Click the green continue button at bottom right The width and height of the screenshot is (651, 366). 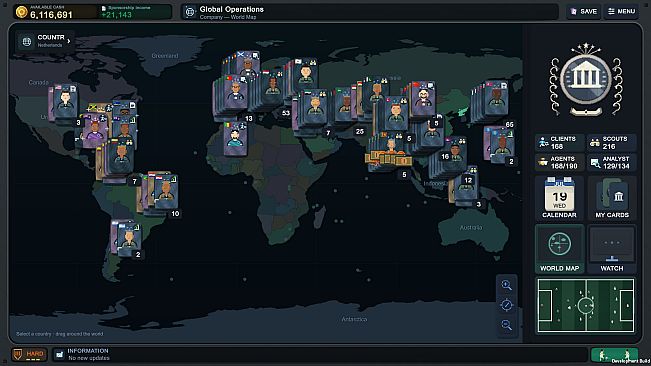point(614,355)
